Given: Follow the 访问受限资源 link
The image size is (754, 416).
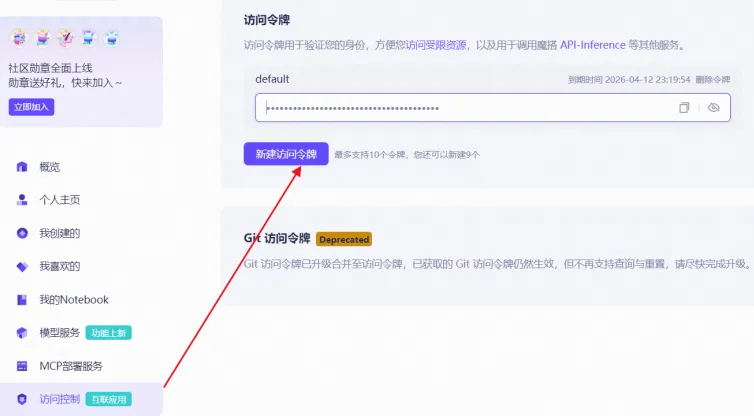Looking at the screenshot, I should pos(436,45).
